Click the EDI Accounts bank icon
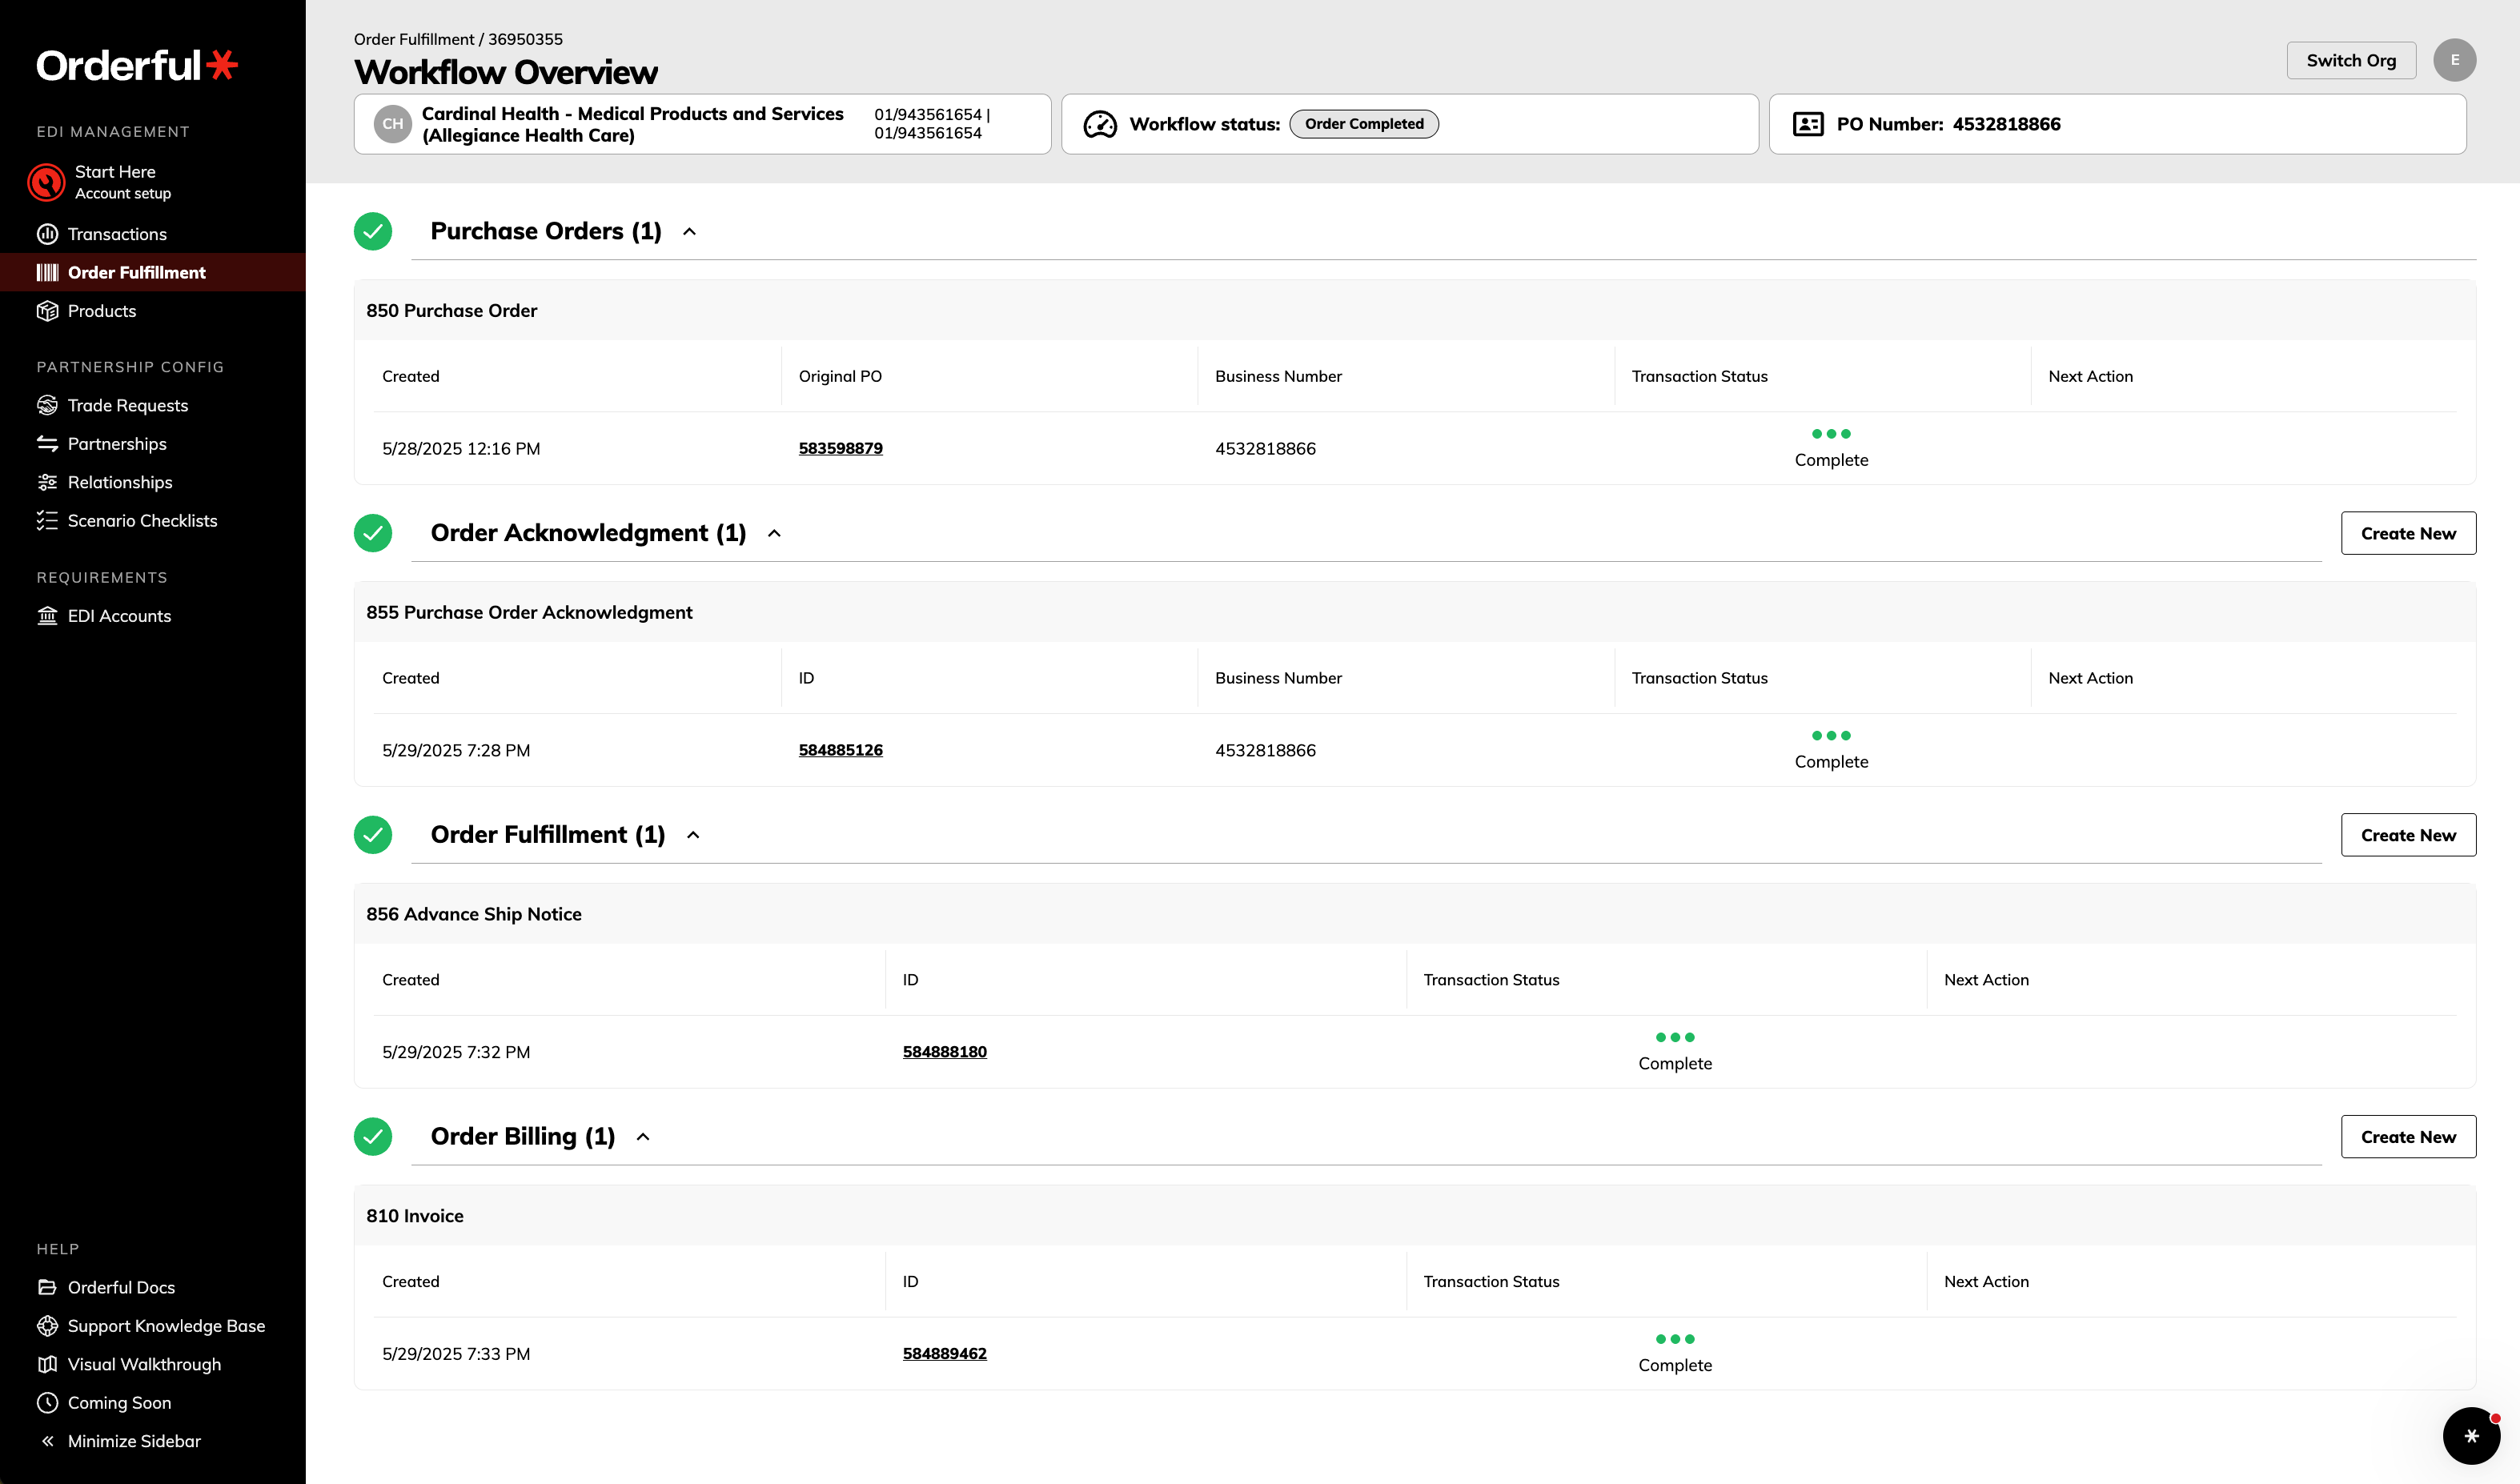 [47, 616]
